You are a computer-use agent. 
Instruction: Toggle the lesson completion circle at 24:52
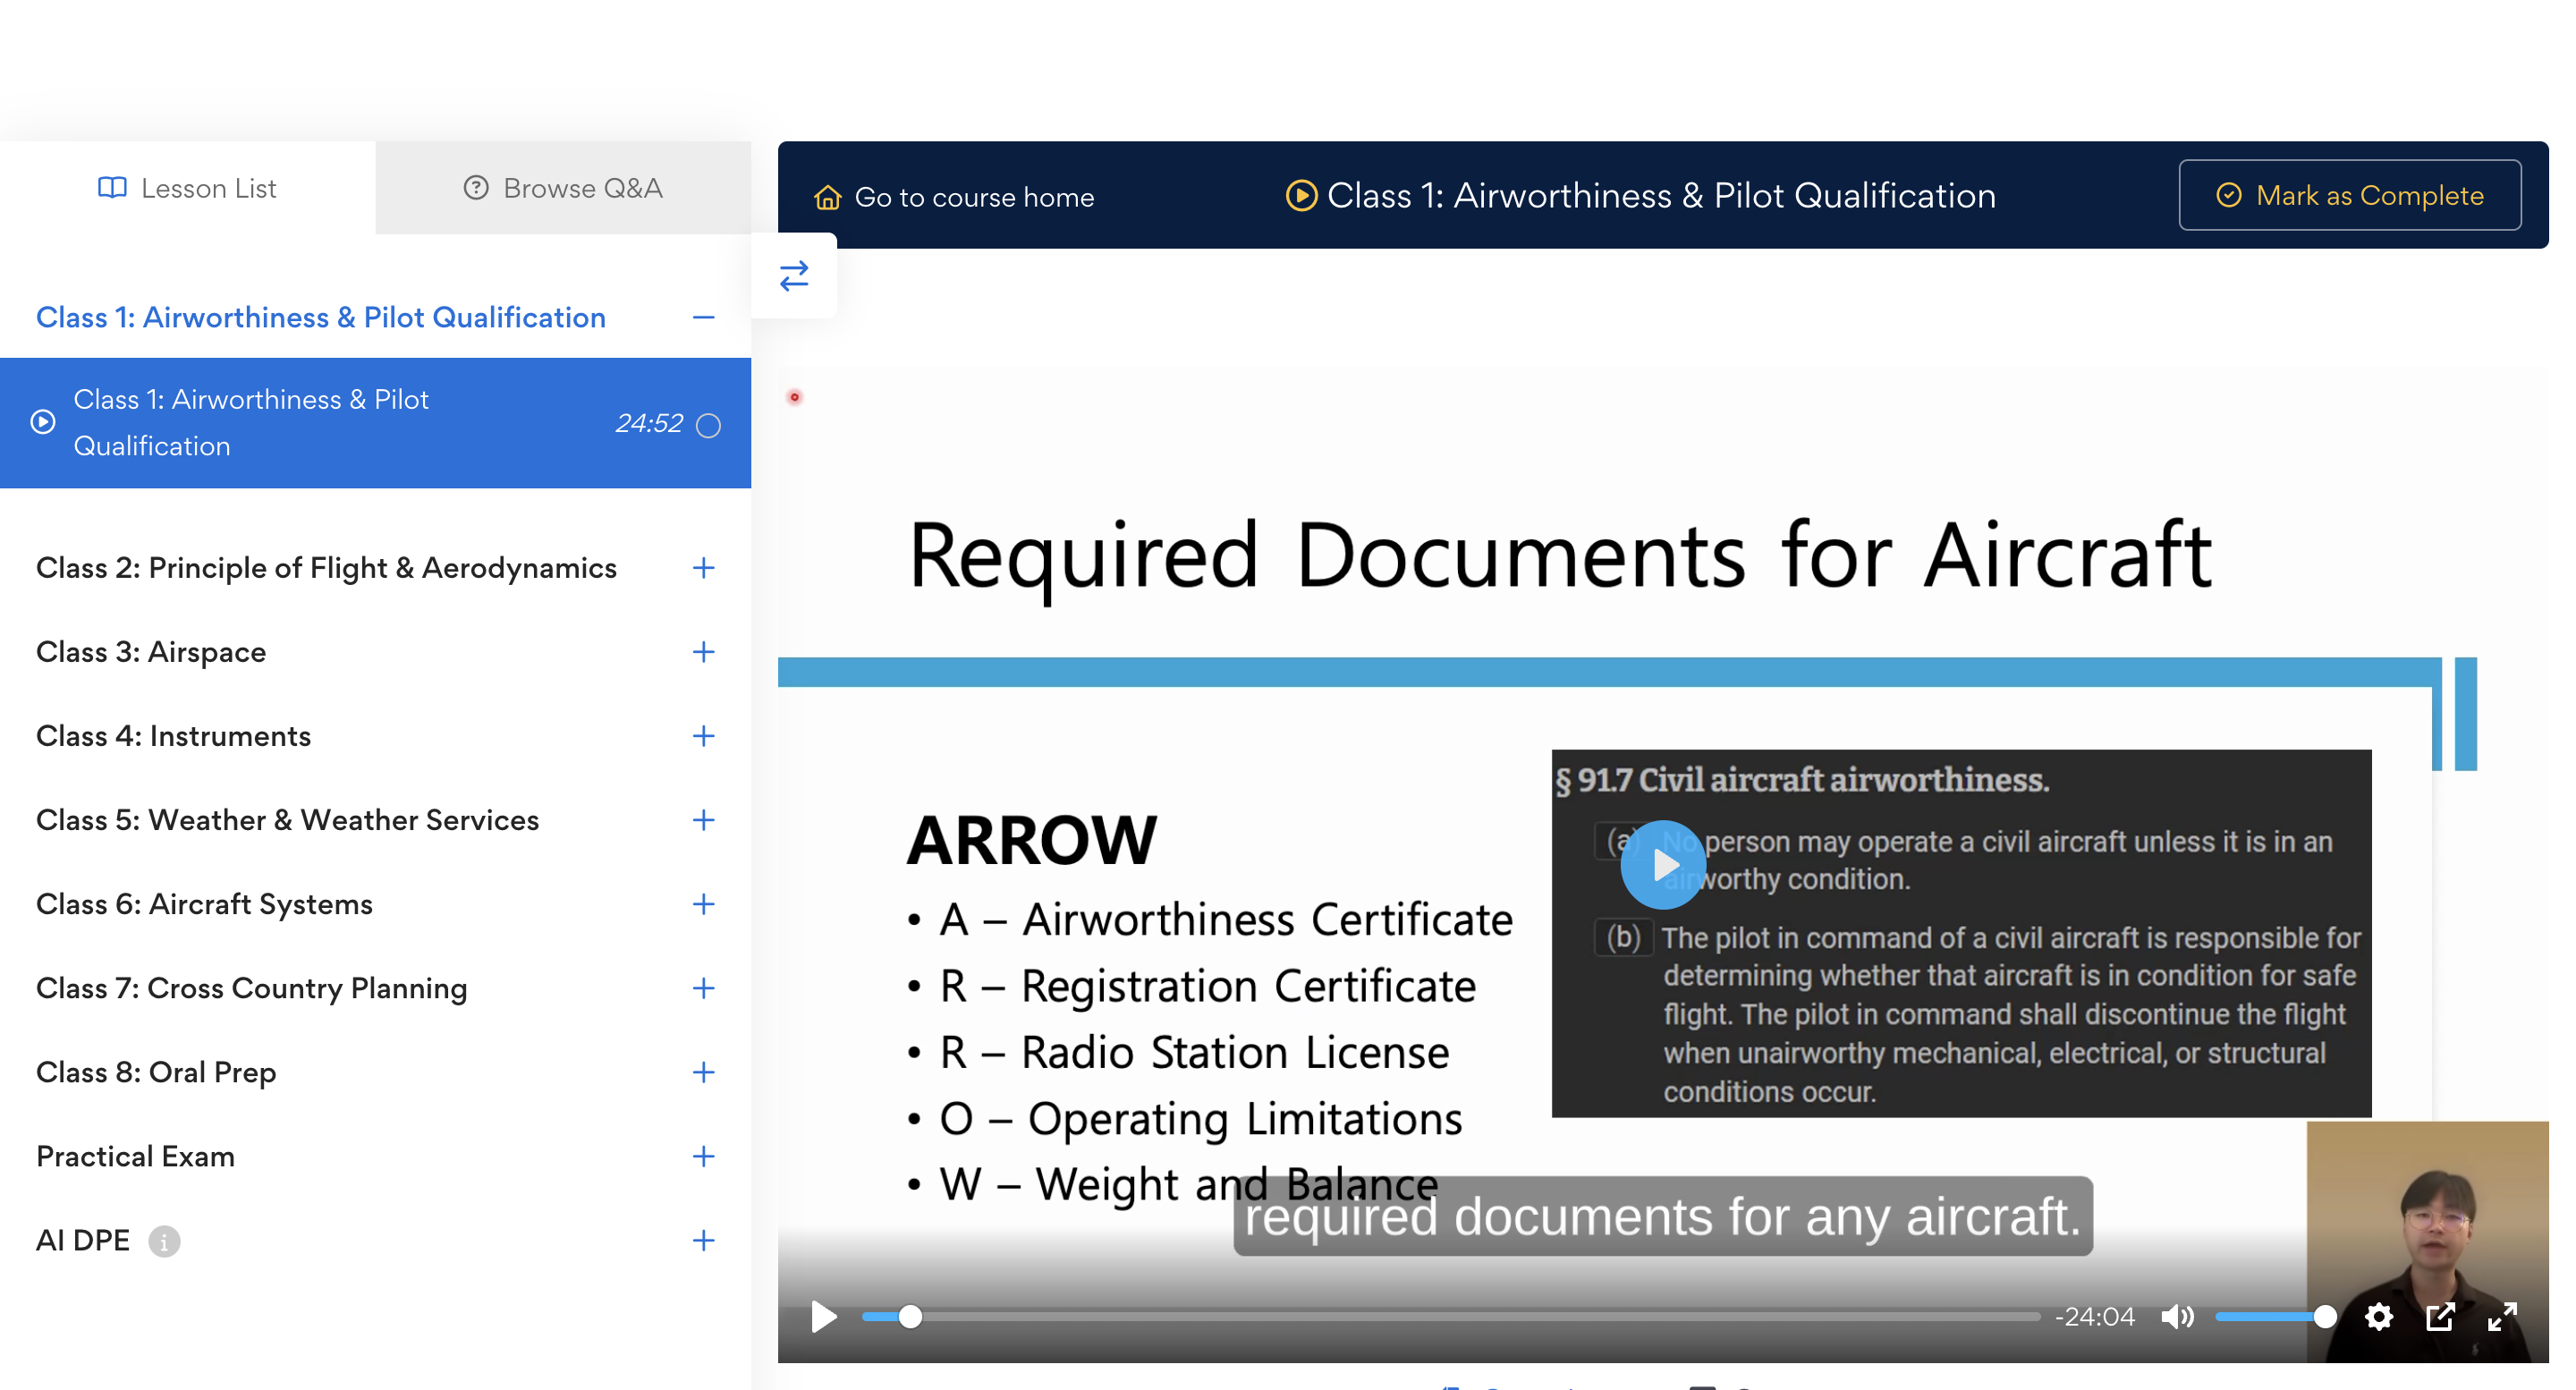click(x=708, y=425)
